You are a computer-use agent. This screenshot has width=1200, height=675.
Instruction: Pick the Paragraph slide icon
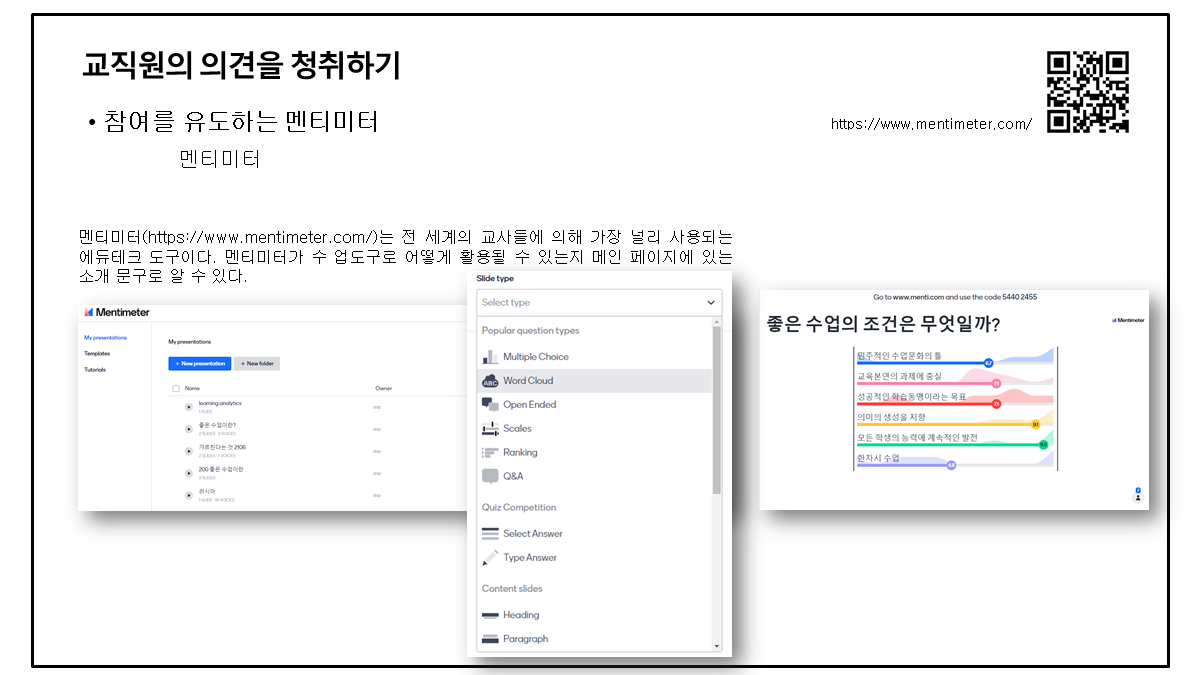490,639
